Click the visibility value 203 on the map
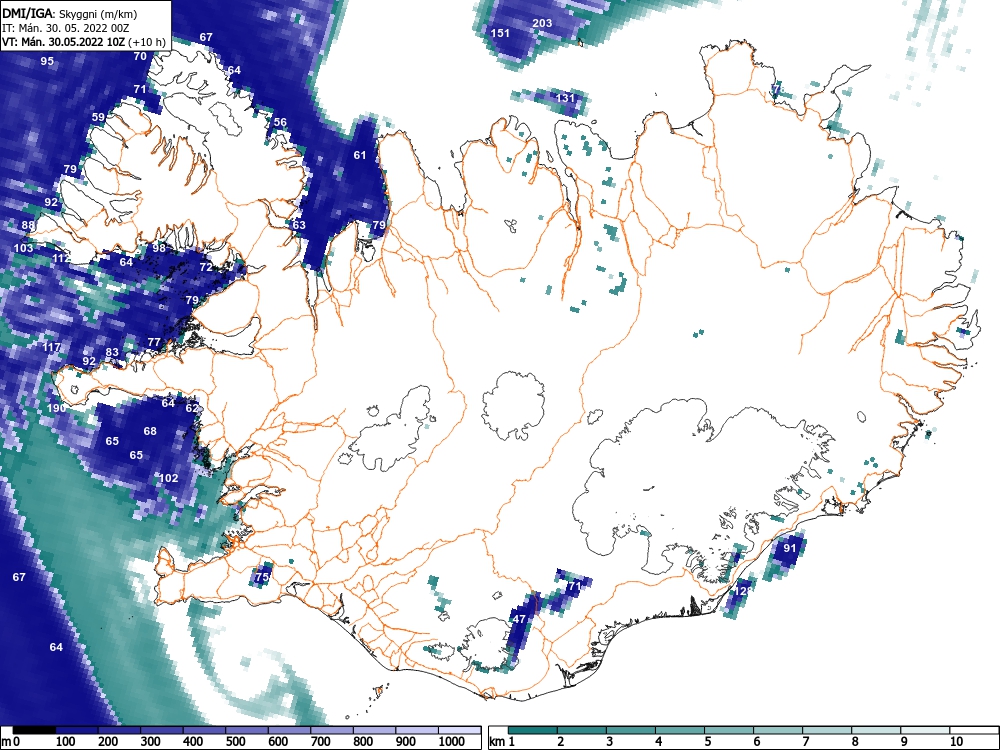 542,23
